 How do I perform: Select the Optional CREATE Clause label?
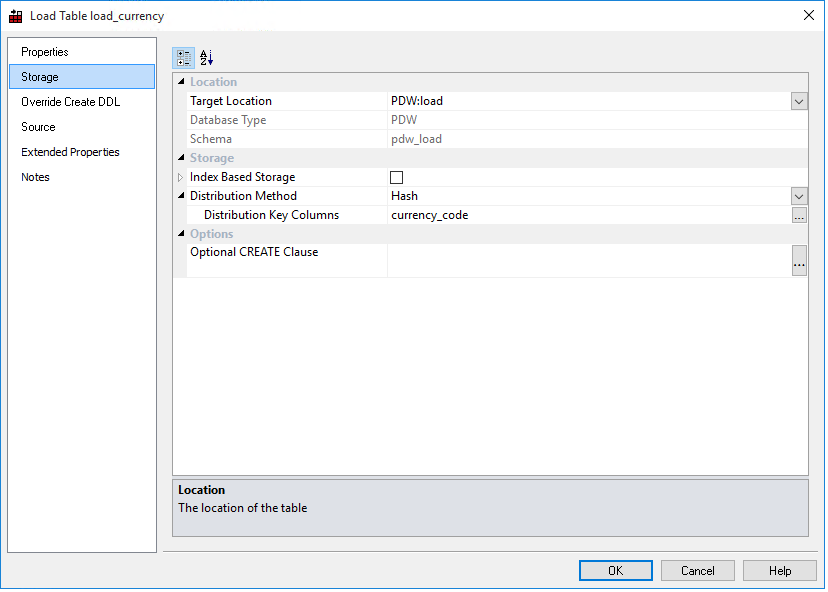[254, 252]
